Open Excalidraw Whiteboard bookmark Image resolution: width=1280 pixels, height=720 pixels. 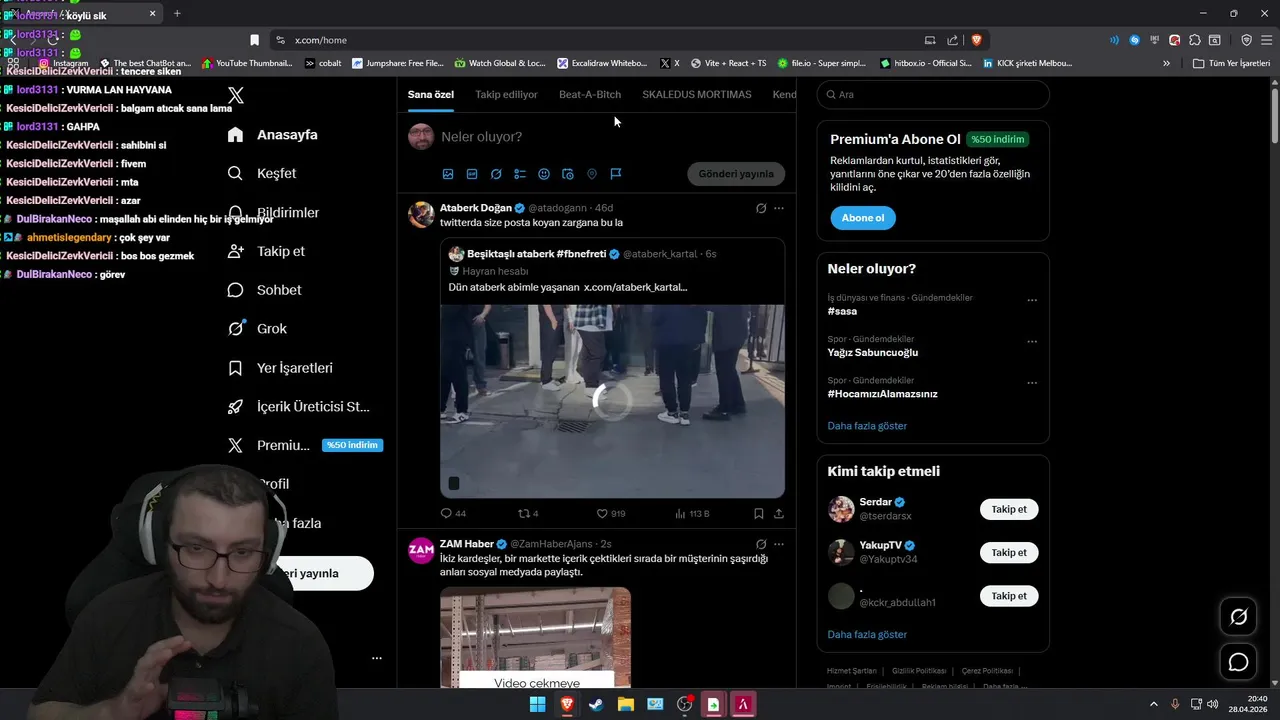click(602, 63)
